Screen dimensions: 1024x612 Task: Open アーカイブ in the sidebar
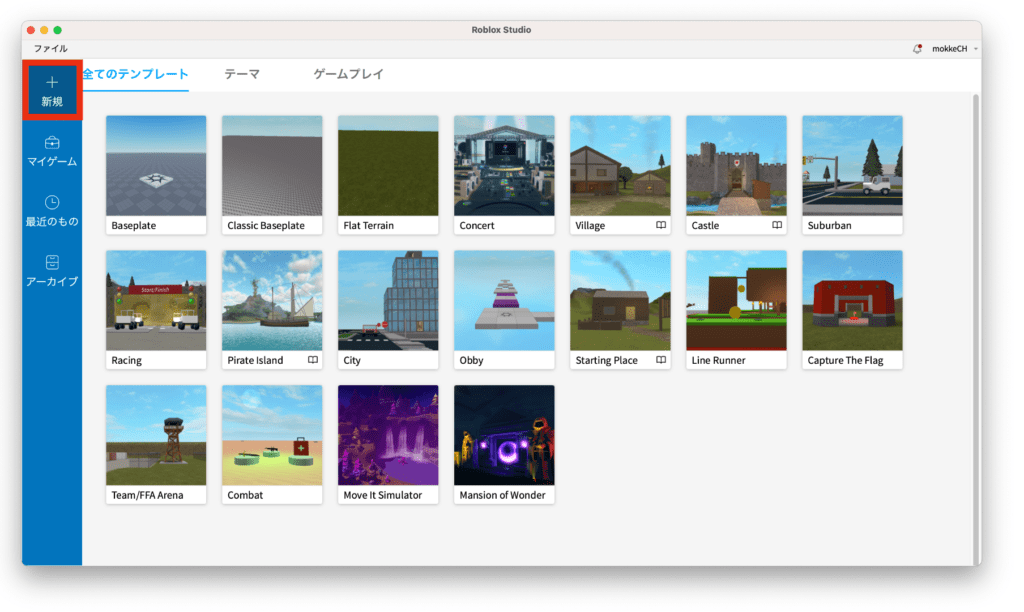click(x=52, y=271)
